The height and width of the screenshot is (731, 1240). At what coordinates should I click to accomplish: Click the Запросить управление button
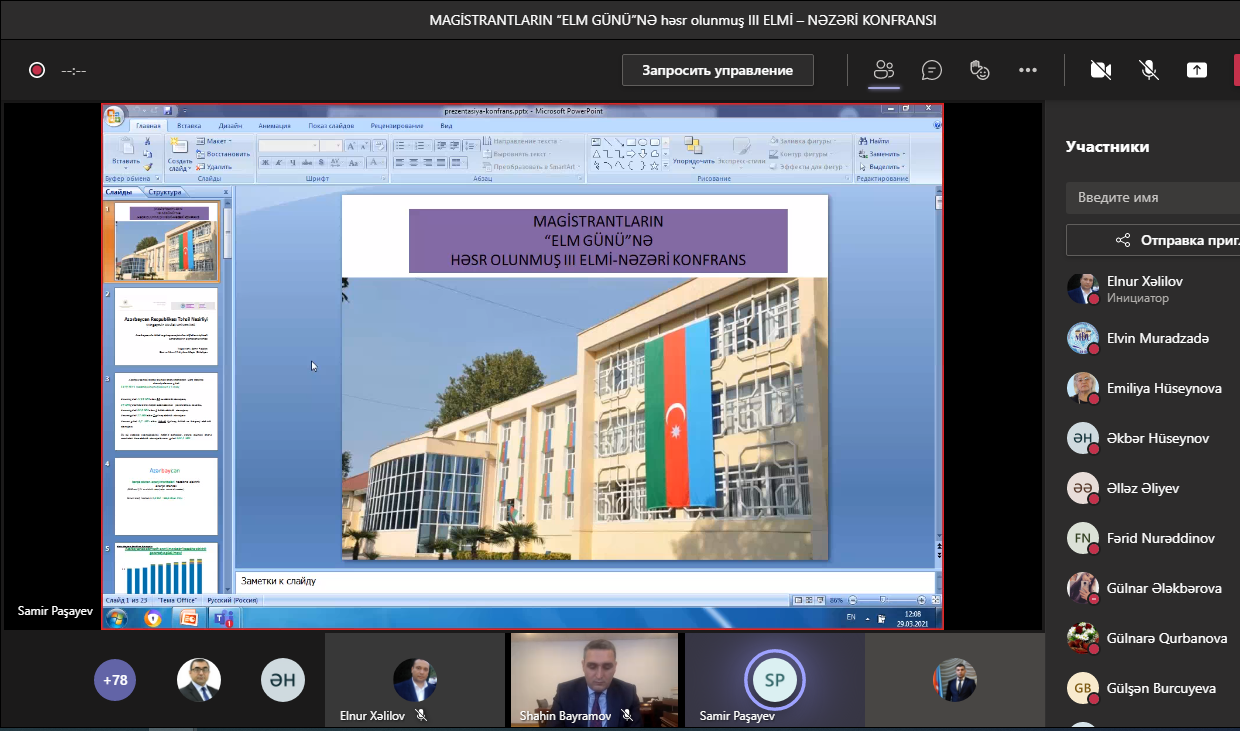[x=717, y=70]
